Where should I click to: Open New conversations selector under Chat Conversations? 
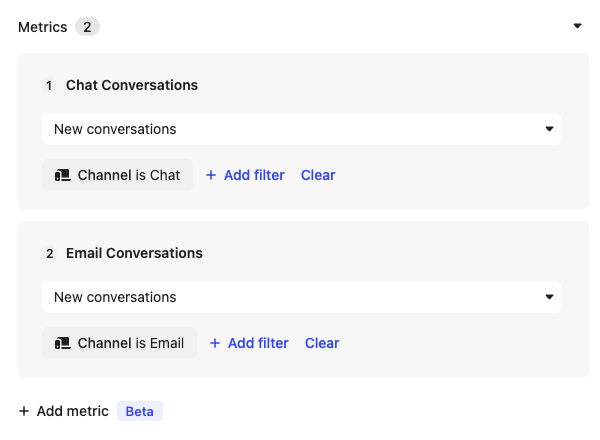tap(302, 129)
